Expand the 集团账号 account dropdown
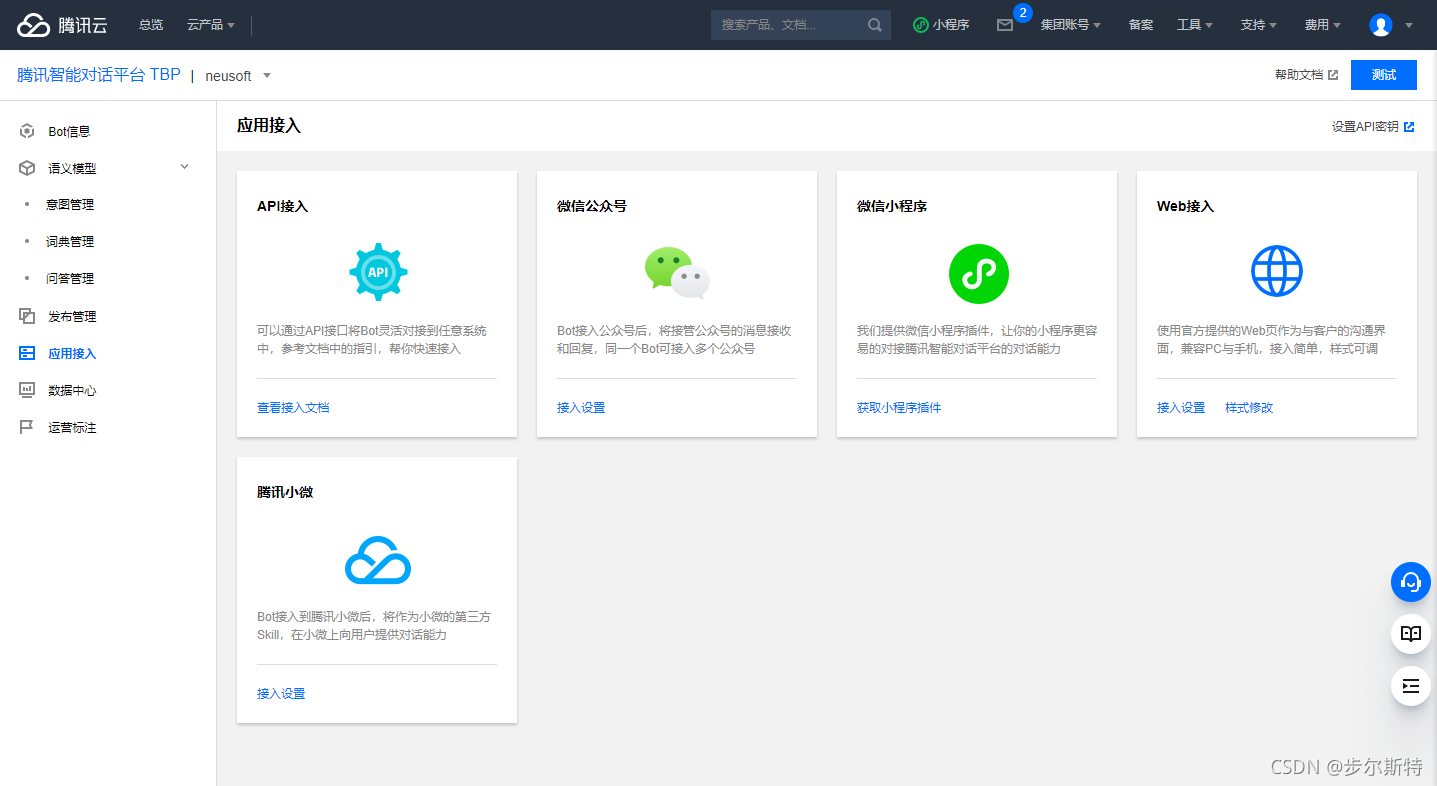The image size is (1437, 786). click(1070, 25)
